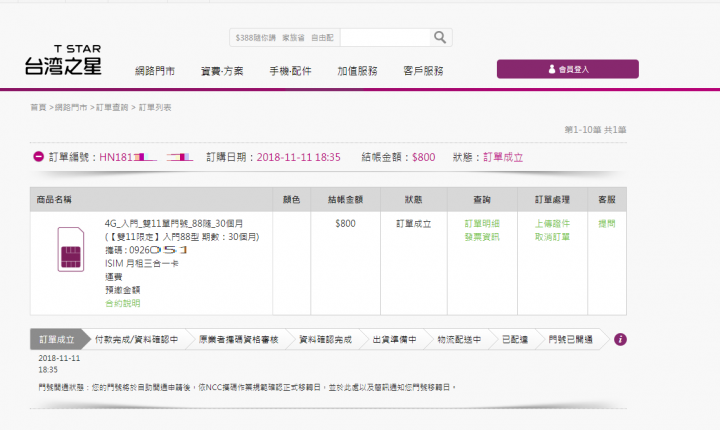Open the purple info icon beside progress steps
The height and width of the screenshot is (430, 720).
(620, 339)
